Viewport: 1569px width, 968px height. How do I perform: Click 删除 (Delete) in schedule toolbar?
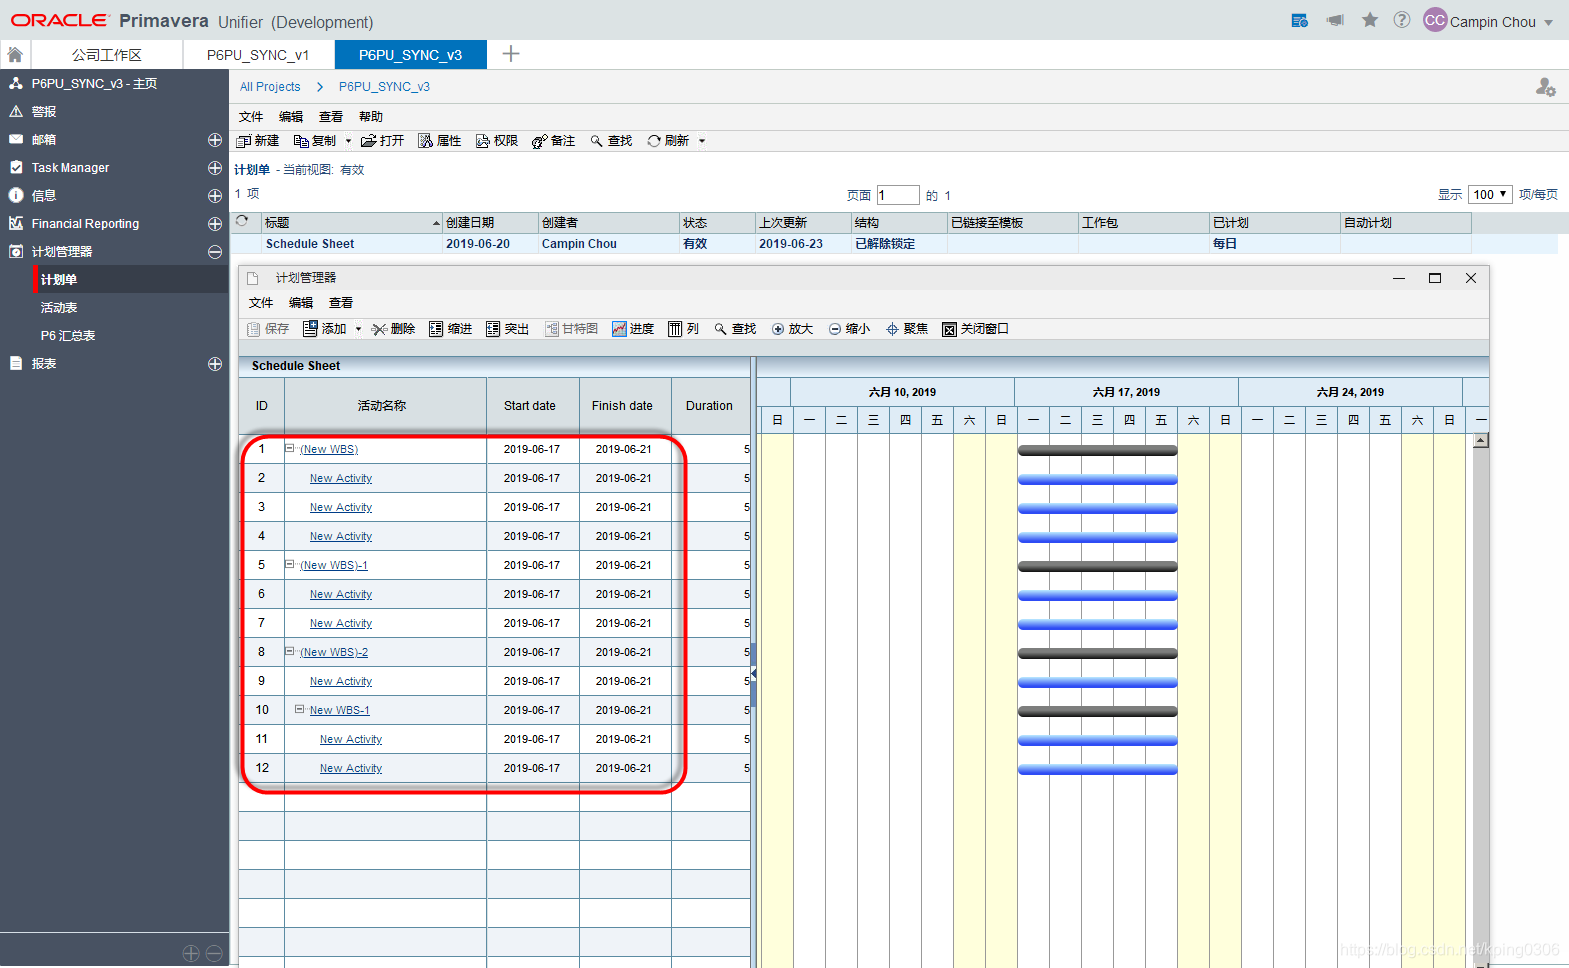(393, 329)
